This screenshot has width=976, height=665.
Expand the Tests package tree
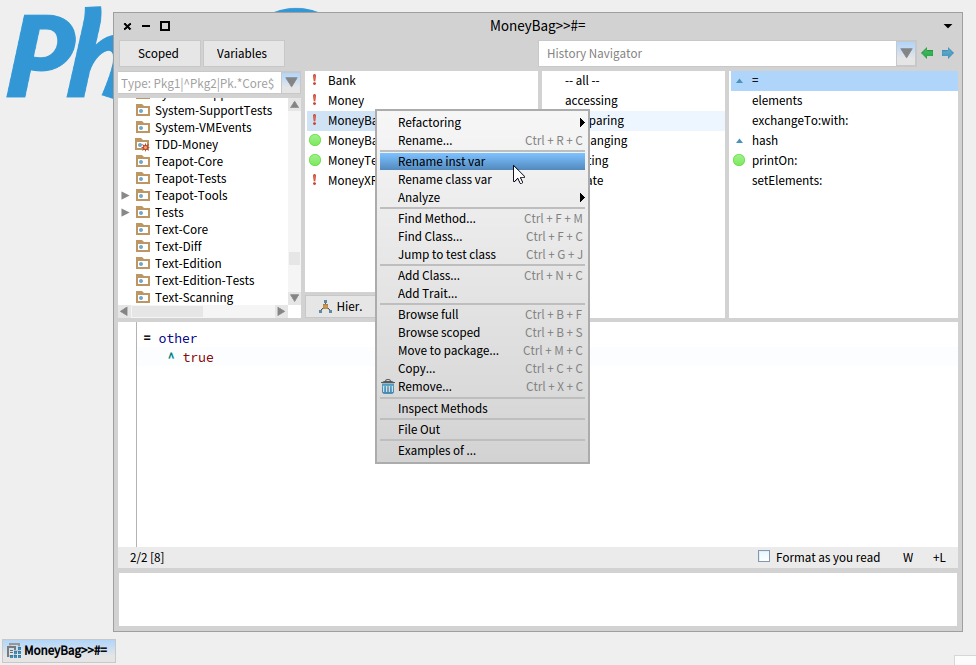pyautogui.click(x=125, y=212)
